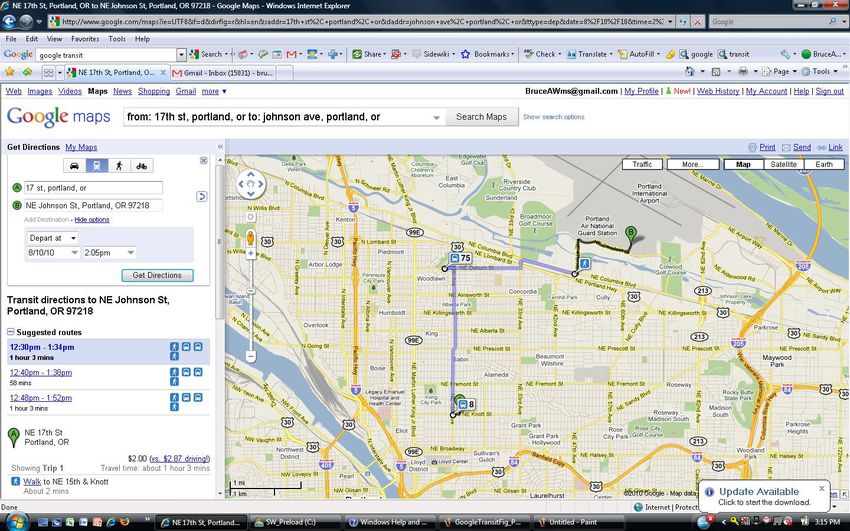Click the Get Directions button
Screen dimensions: 850x531
157,275
